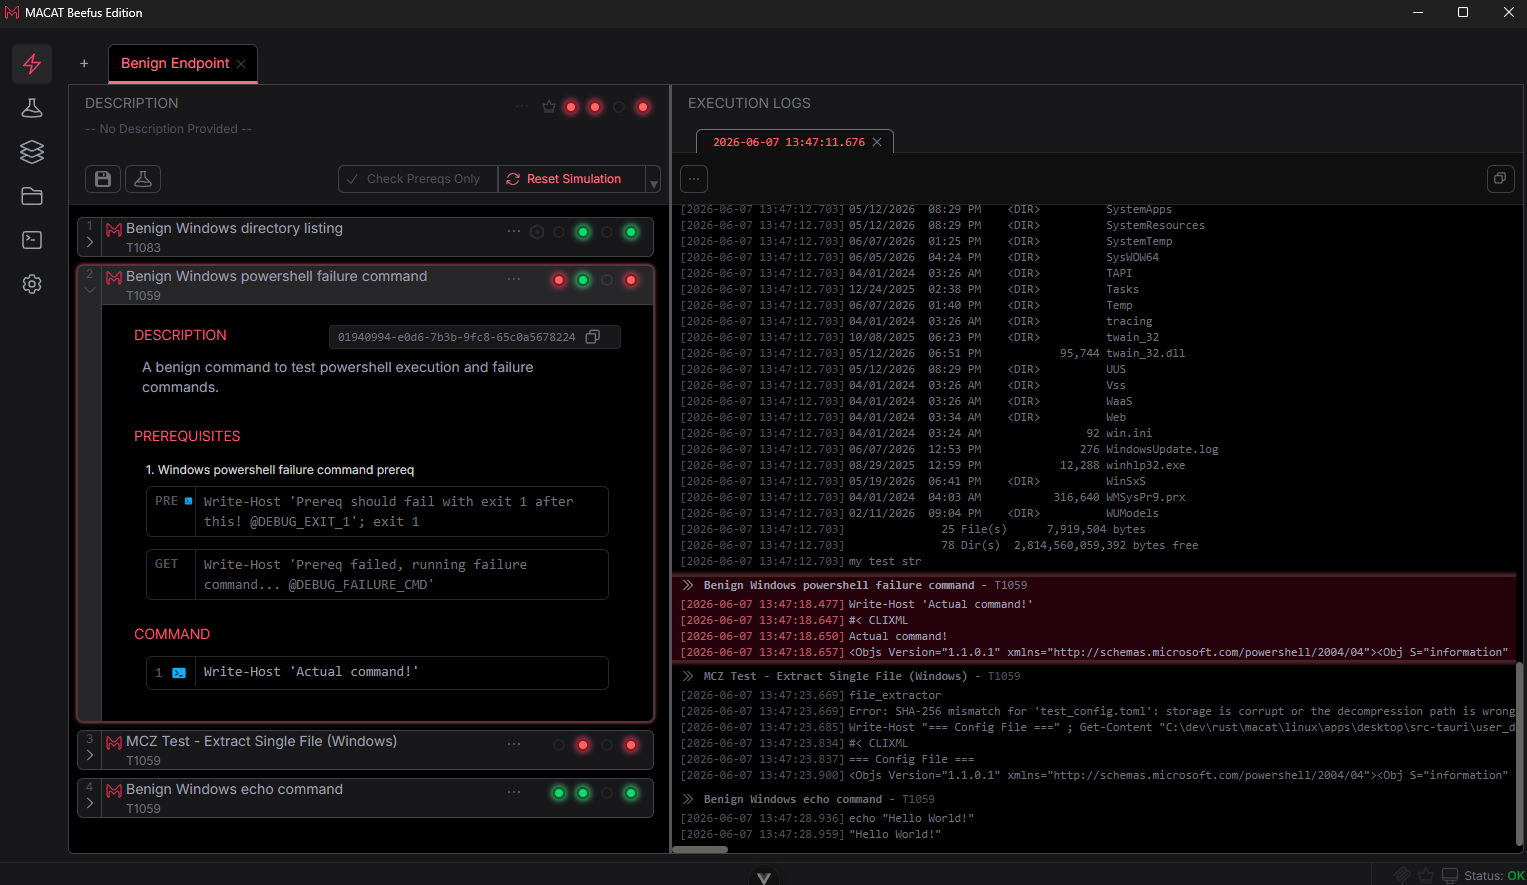Screen dimensions: 1527x885
Task: Click the powershell icon in COMMAND line 1
Action: (x=179, y=673)
